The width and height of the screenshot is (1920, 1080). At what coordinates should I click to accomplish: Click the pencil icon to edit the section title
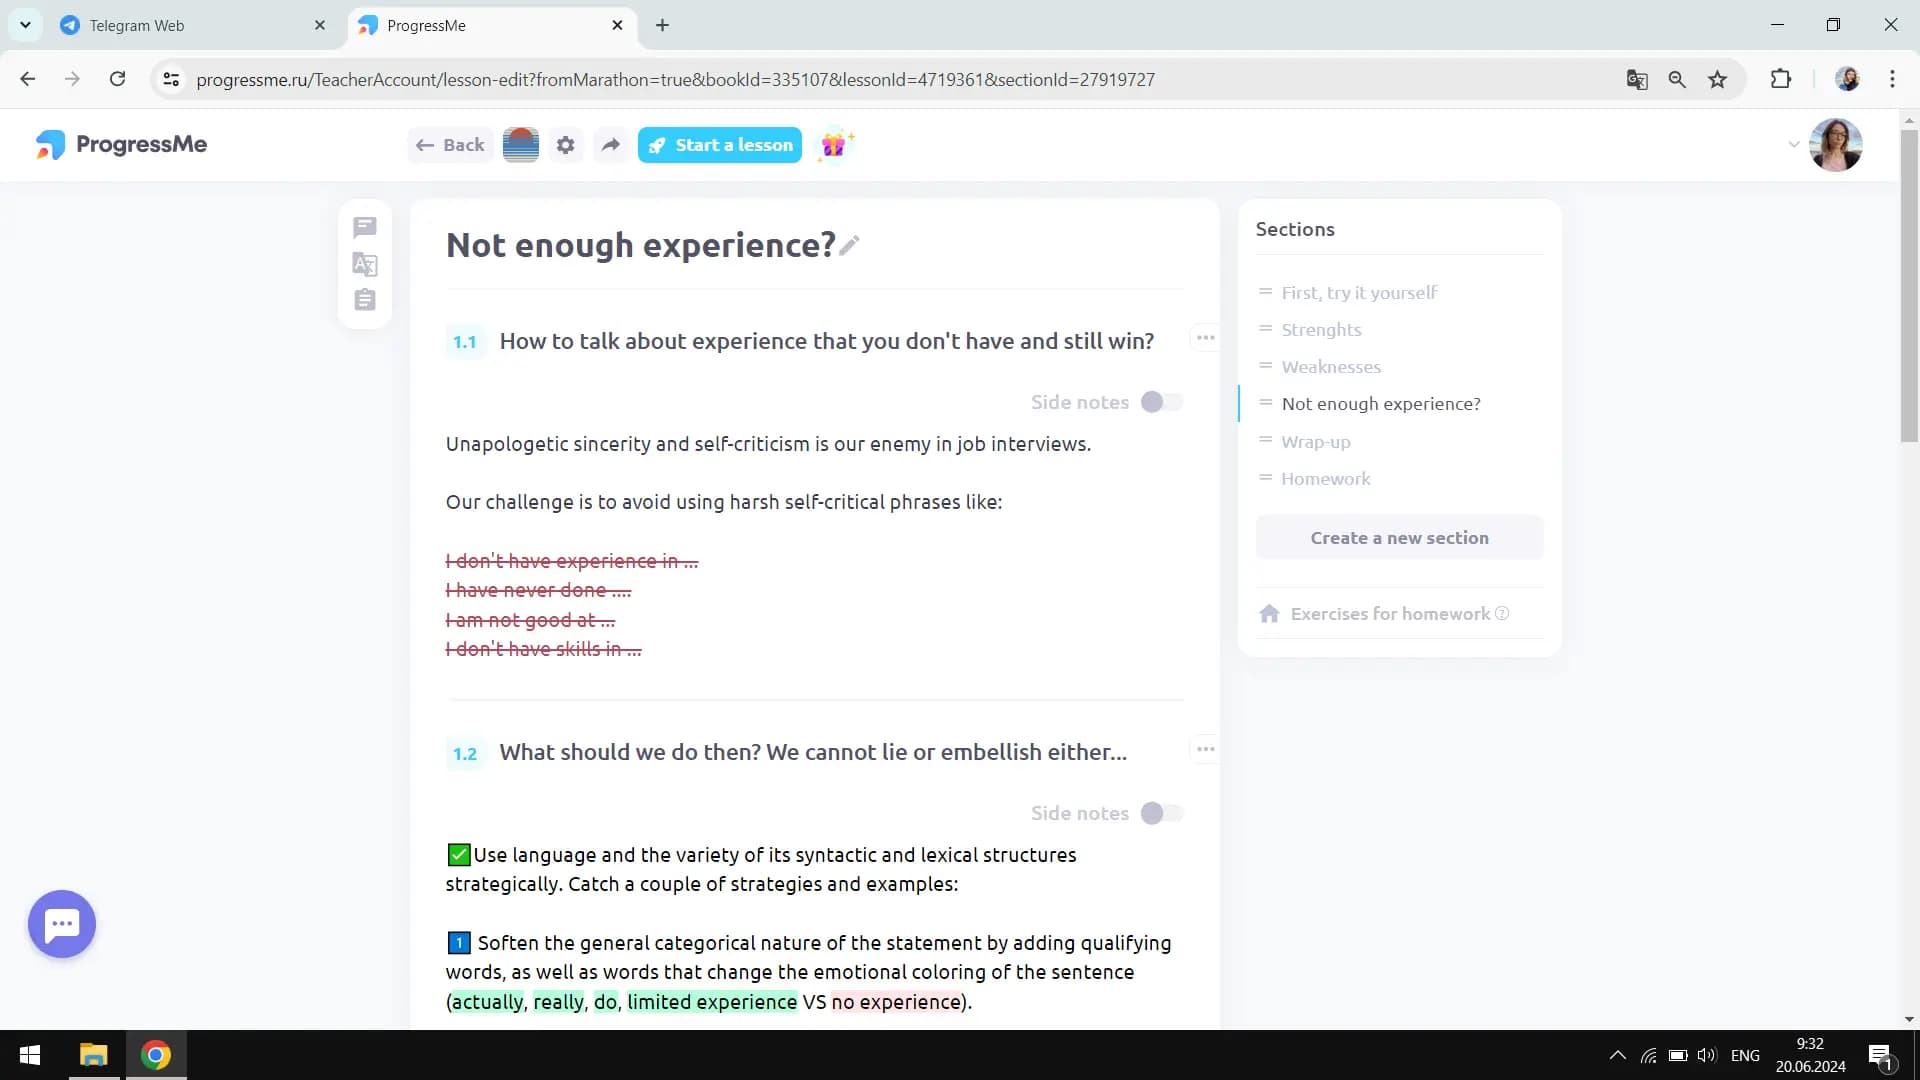click(849, 246)
